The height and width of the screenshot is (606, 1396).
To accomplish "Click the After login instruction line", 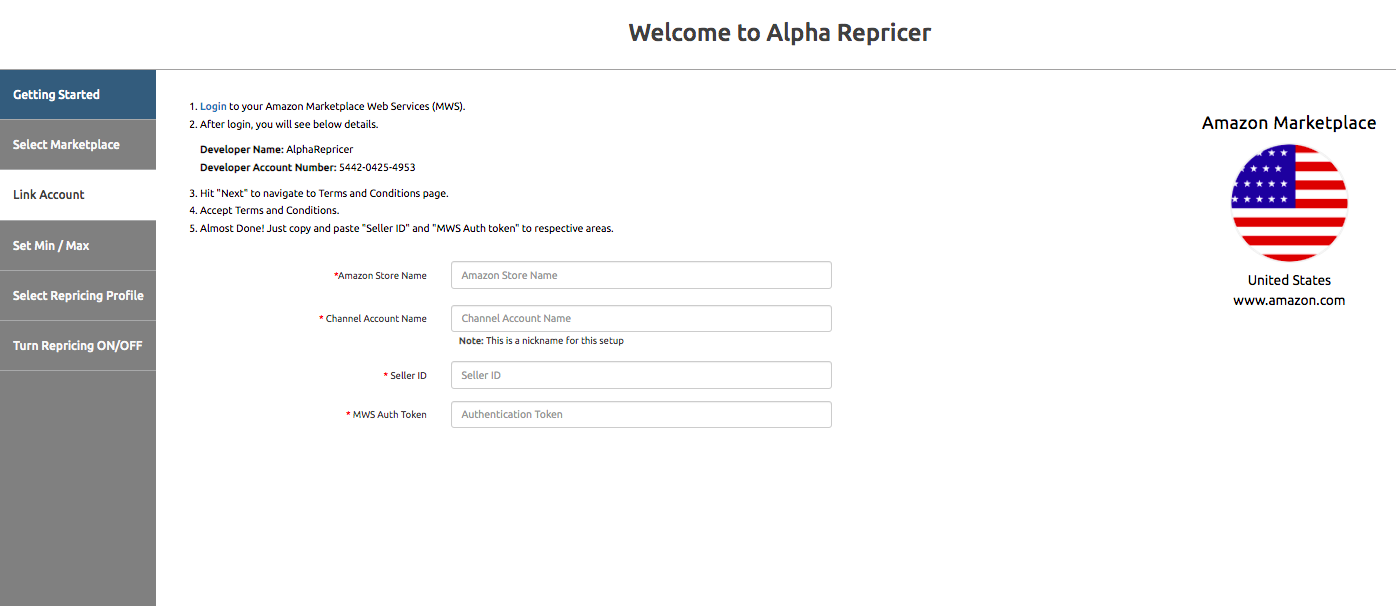I will [x=283, y=125].
